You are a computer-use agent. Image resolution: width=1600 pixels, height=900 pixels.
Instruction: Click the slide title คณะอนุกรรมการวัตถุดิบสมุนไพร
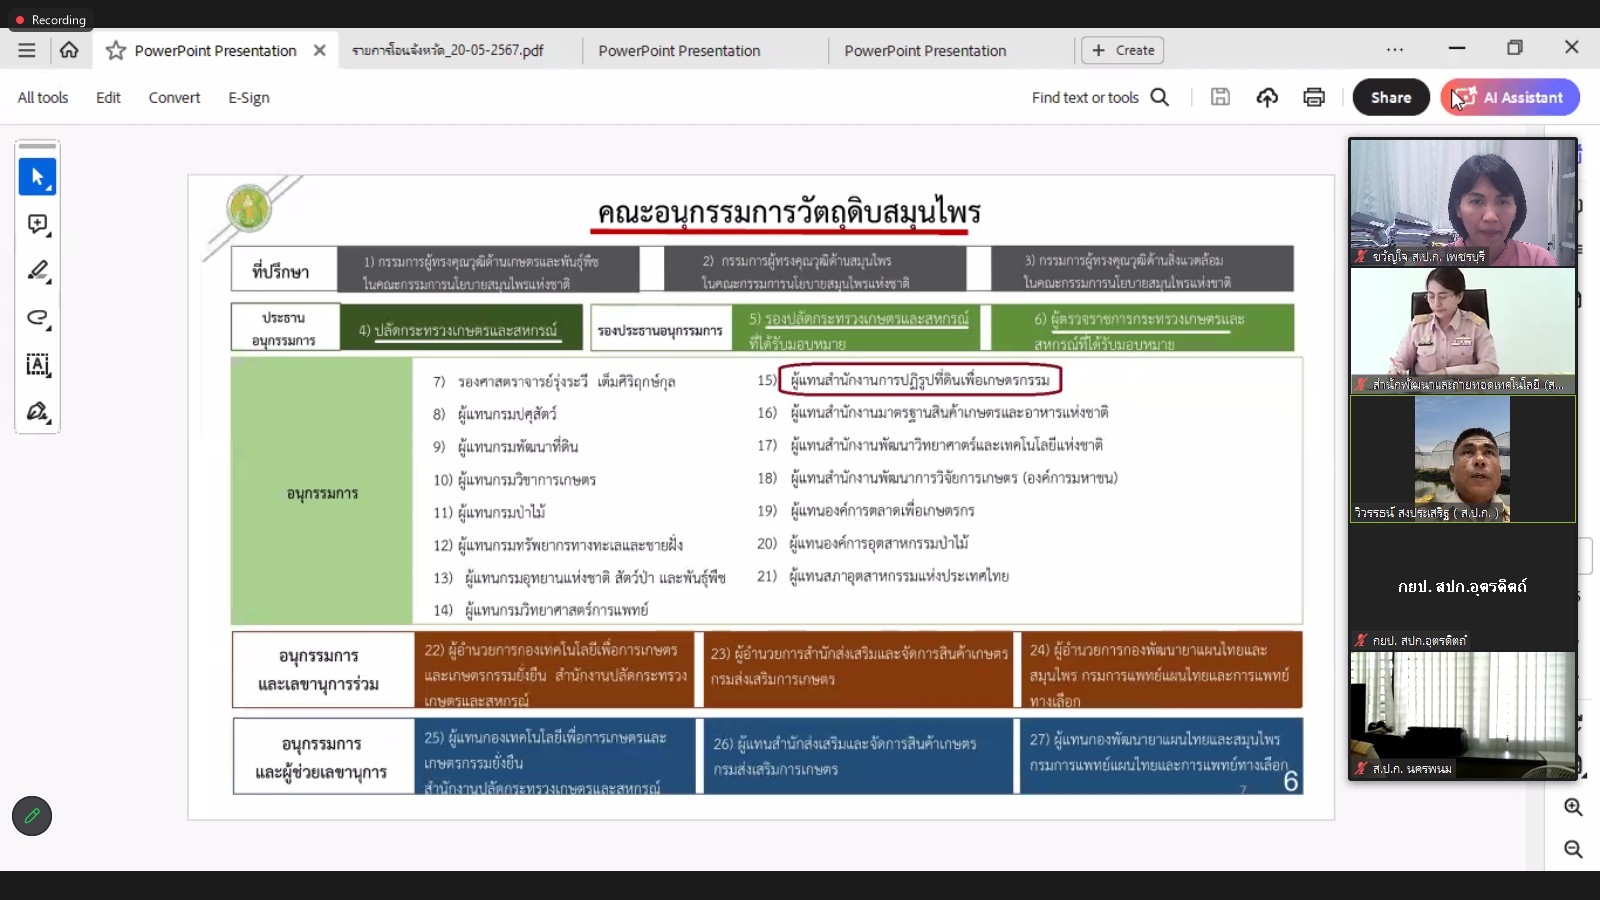point(789,212)
